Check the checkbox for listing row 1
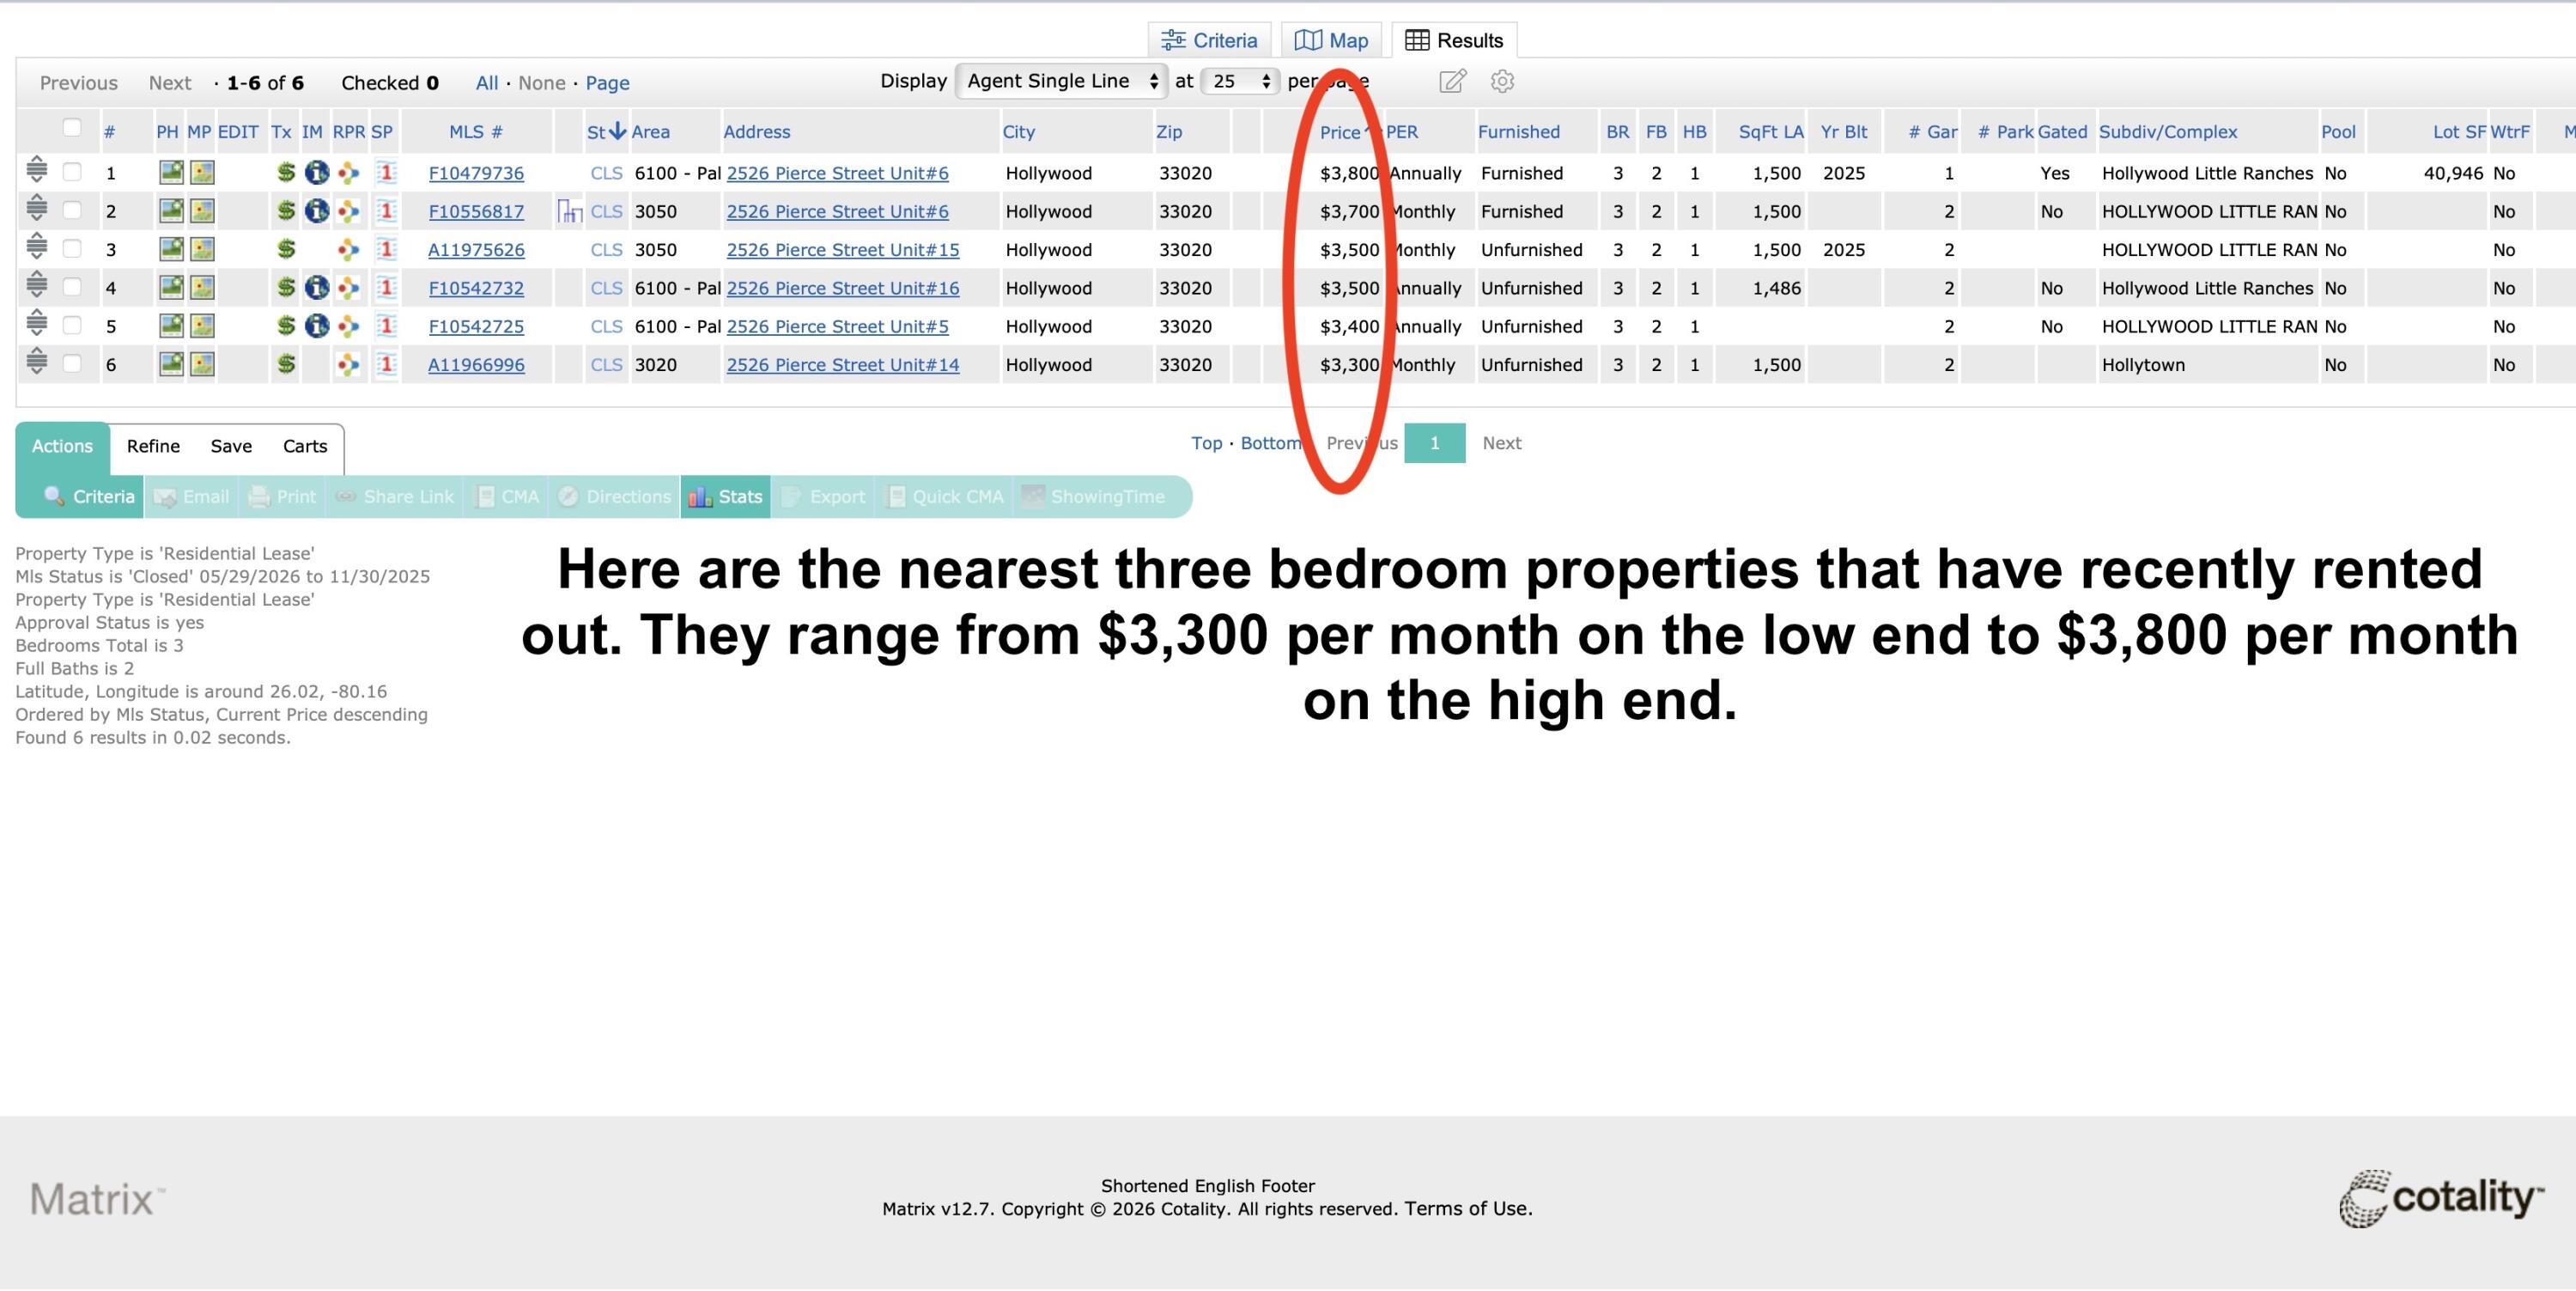The image size is (2576, 1291). click(x=72, y=172)
